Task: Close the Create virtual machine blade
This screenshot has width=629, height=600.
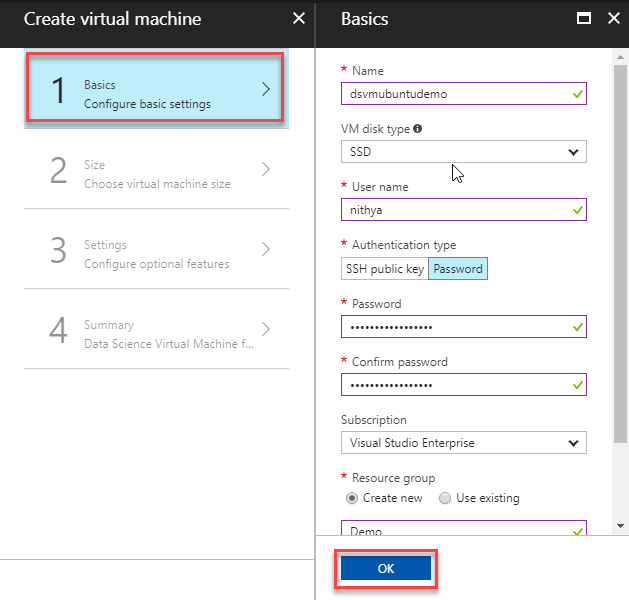Action: click(299, 18)
